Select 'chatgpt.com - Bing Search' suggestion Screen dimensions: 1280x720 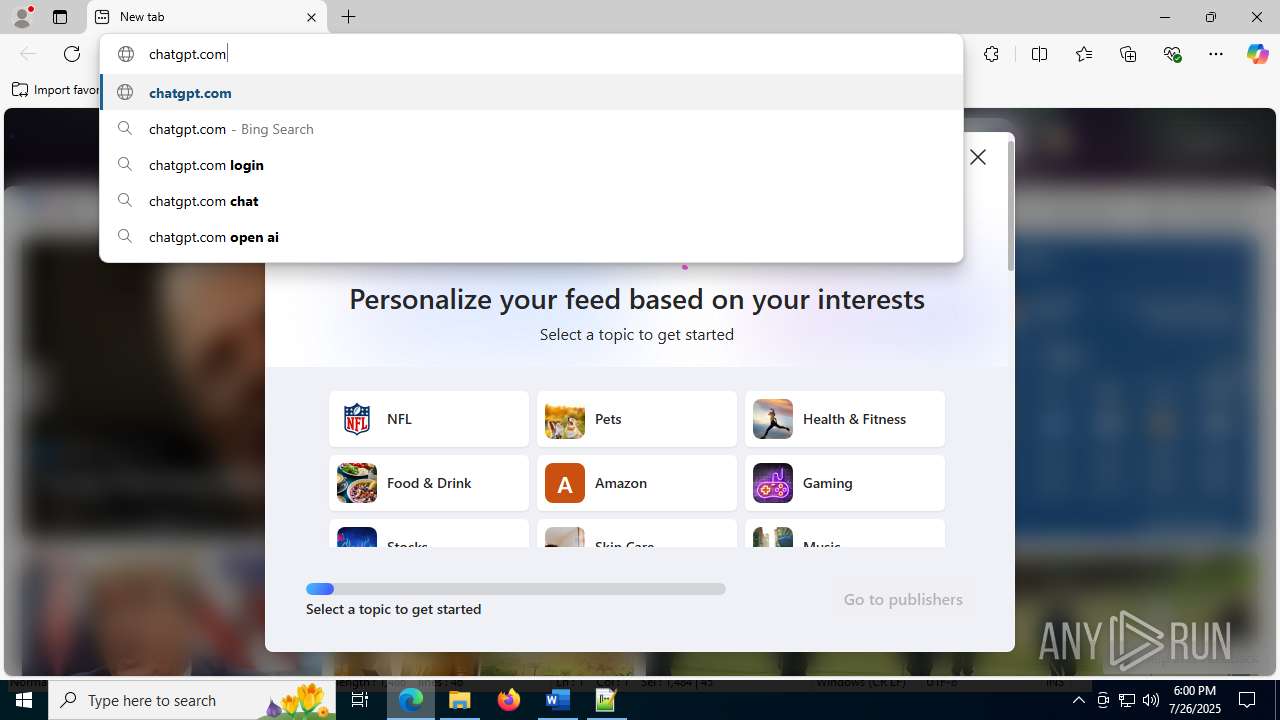click(x=531, y=129)
